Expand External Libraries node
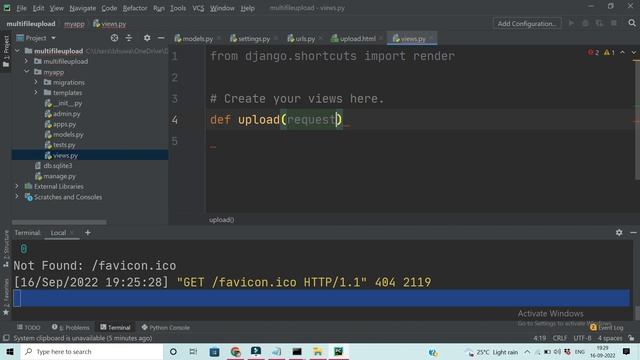The image size is (640, 360). click(17, 186)
